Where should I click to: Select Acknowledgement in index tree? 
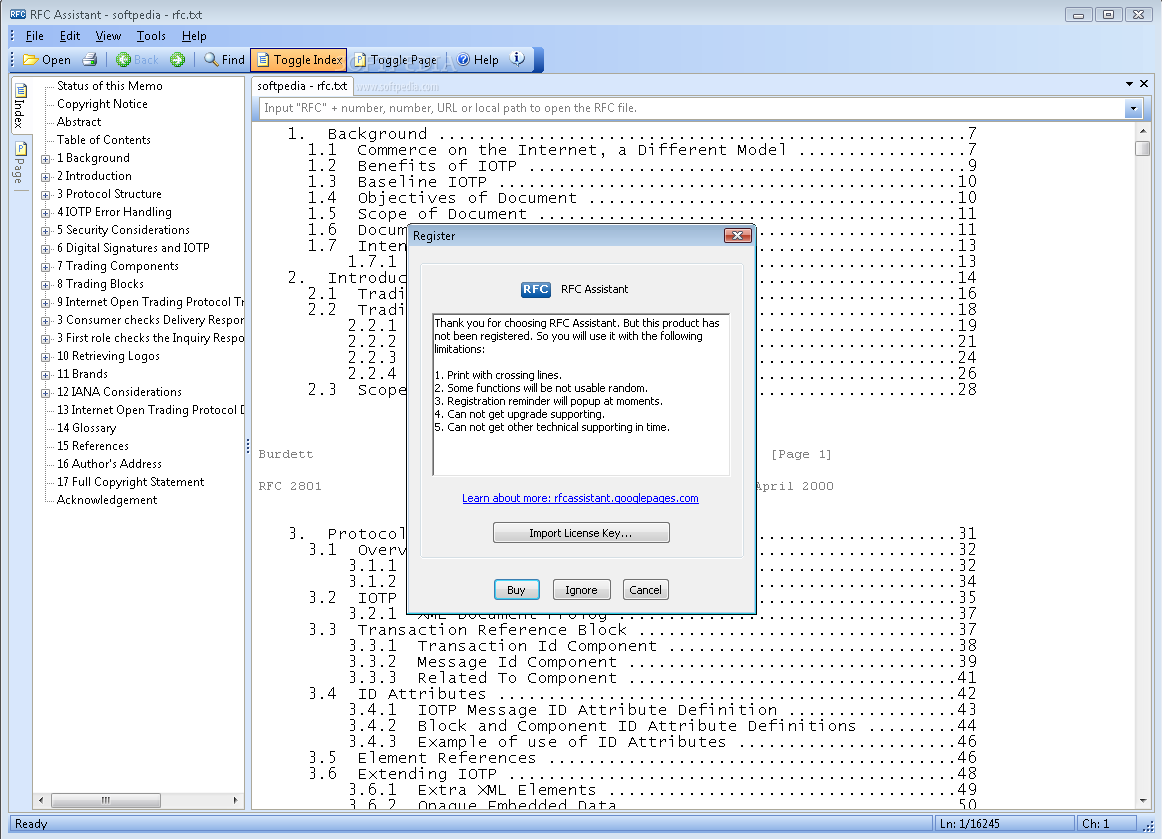107,500
